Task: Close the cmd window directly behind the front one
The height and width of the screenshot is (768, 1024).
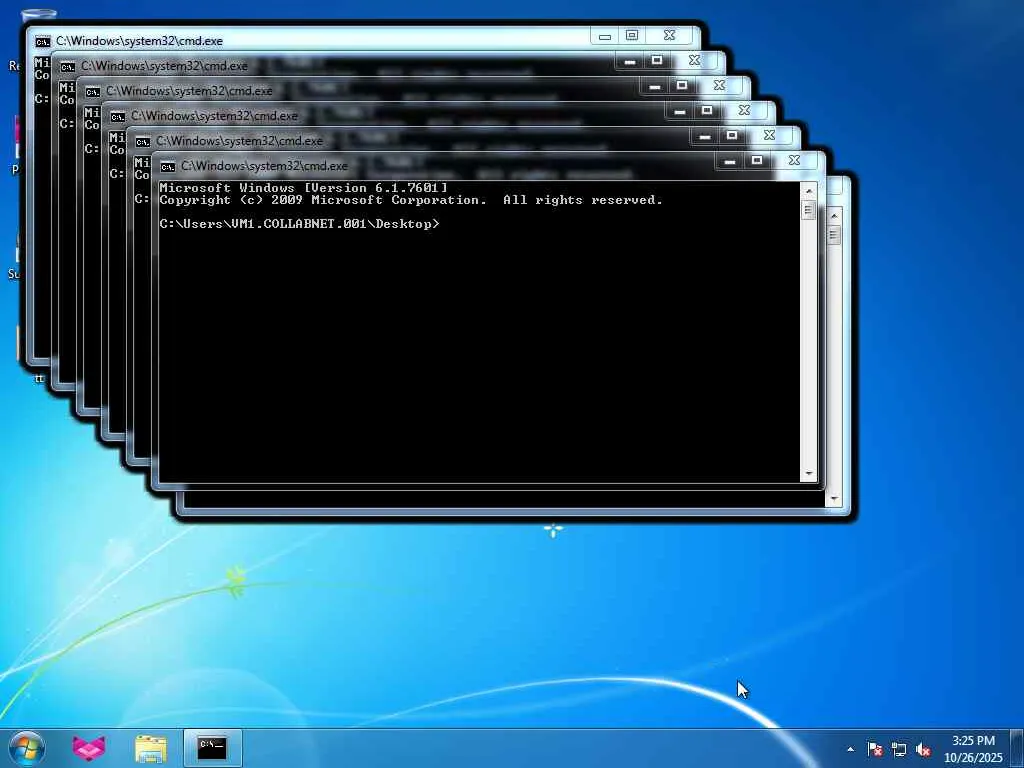Action: pos(769,136)
